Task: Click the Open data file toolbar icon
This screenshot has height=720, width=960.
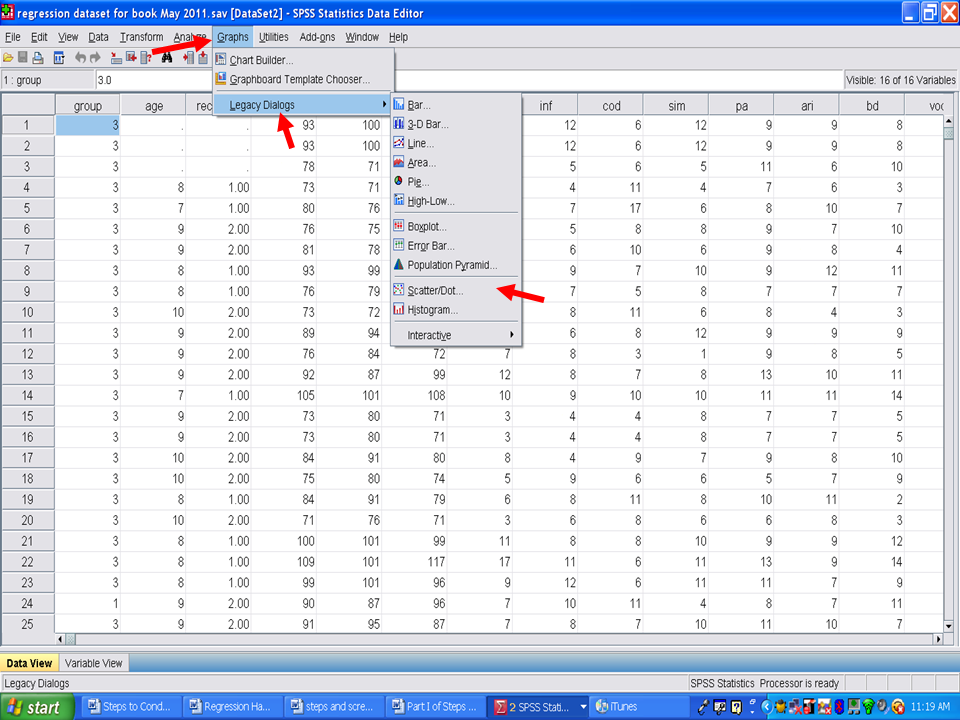Action: pyautogui.click(x=8, y=58)
